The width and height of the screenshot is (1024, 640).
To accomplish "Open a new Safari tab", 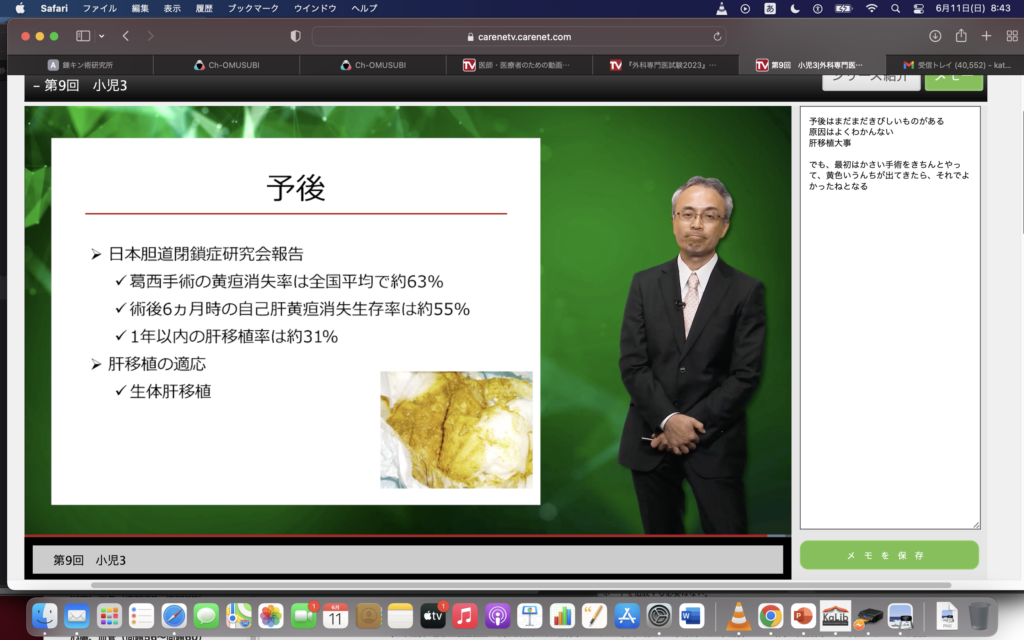I will point(986,36).
